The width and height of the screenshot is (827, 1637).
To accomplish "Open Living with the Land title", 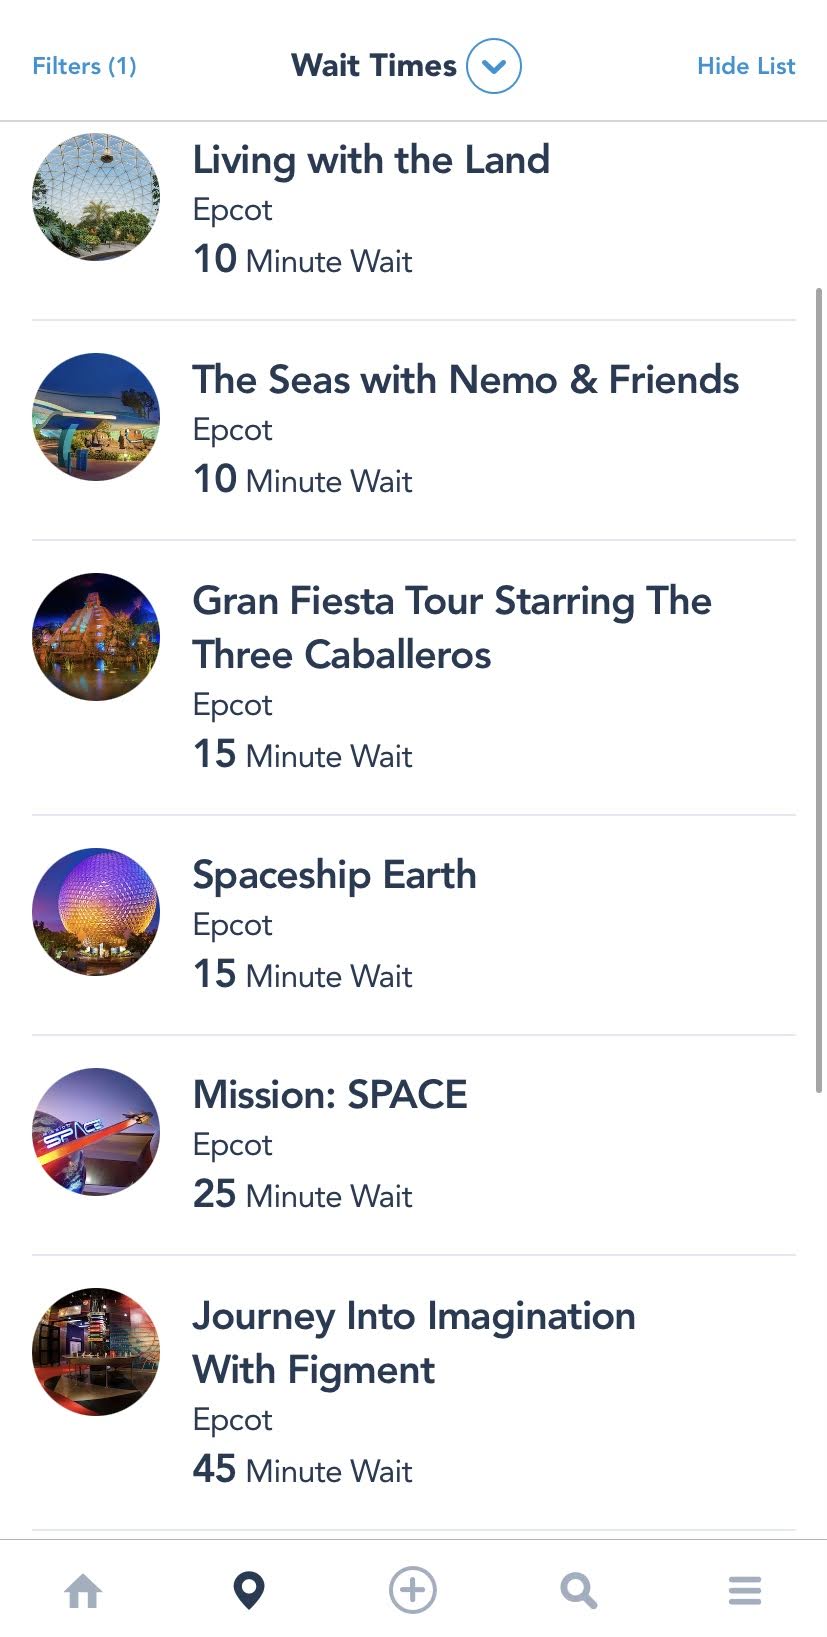I will 371,160.
